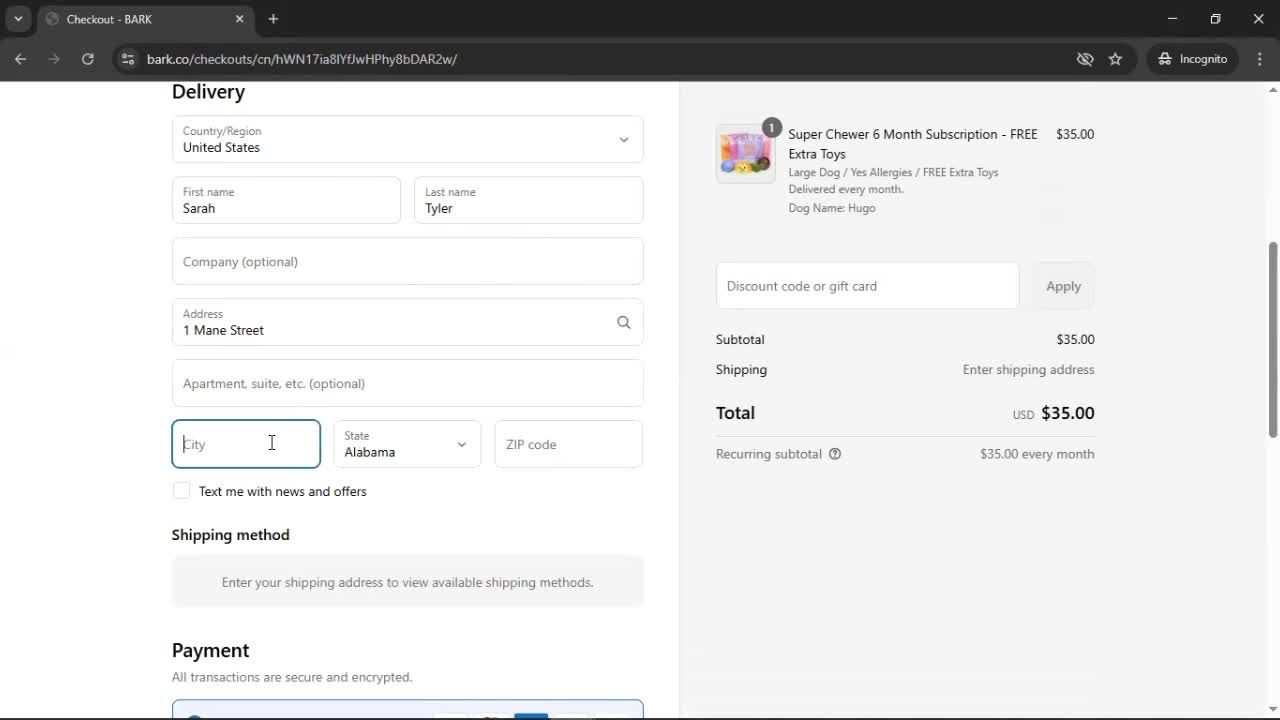Click the tracking protection eye icon
The height and width of the screenshot is (720, 1280).
point(1085,59)
